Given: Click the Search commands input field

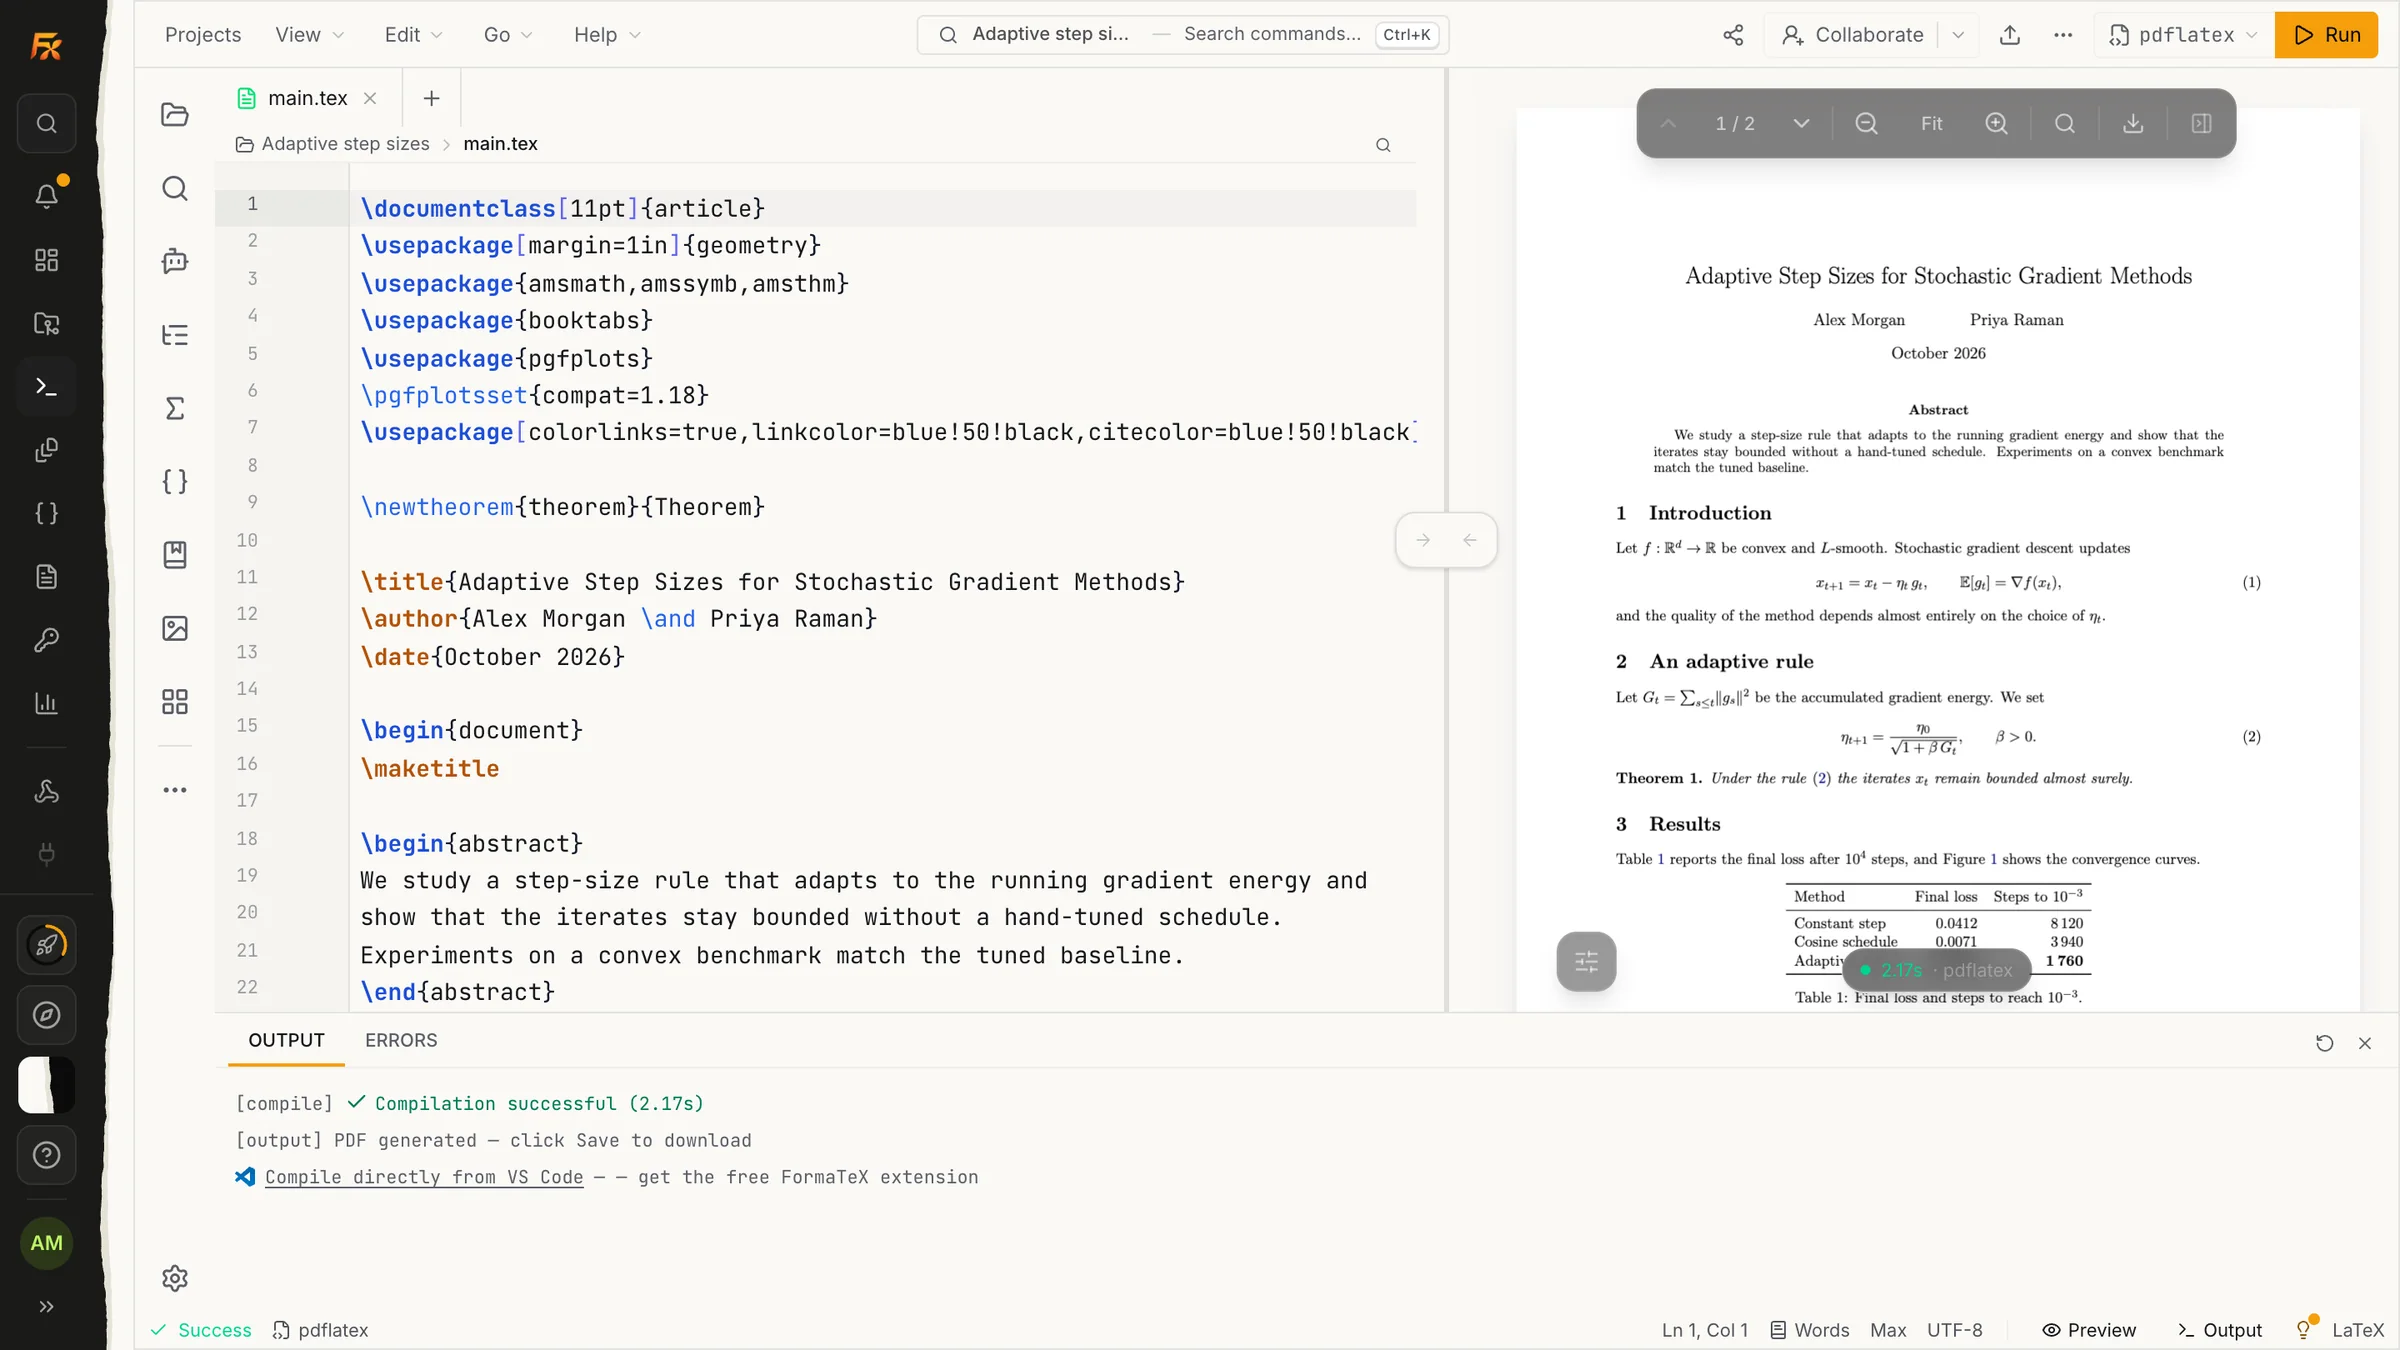Looking at the screenshot, I should (1182, 35).
